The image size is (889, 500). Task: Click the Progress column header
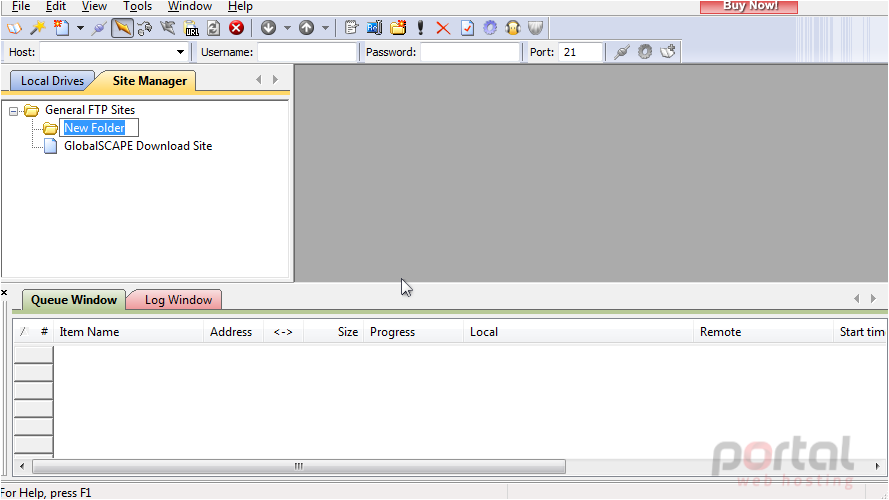(x=413, y=332)
